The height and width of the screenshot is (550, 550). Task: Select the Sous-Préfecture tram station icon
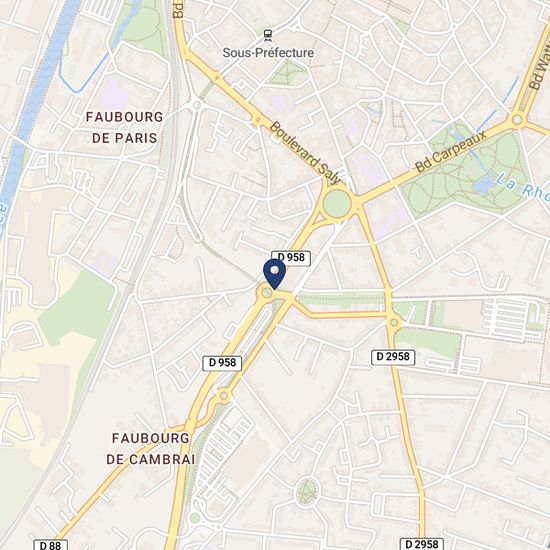268,35
